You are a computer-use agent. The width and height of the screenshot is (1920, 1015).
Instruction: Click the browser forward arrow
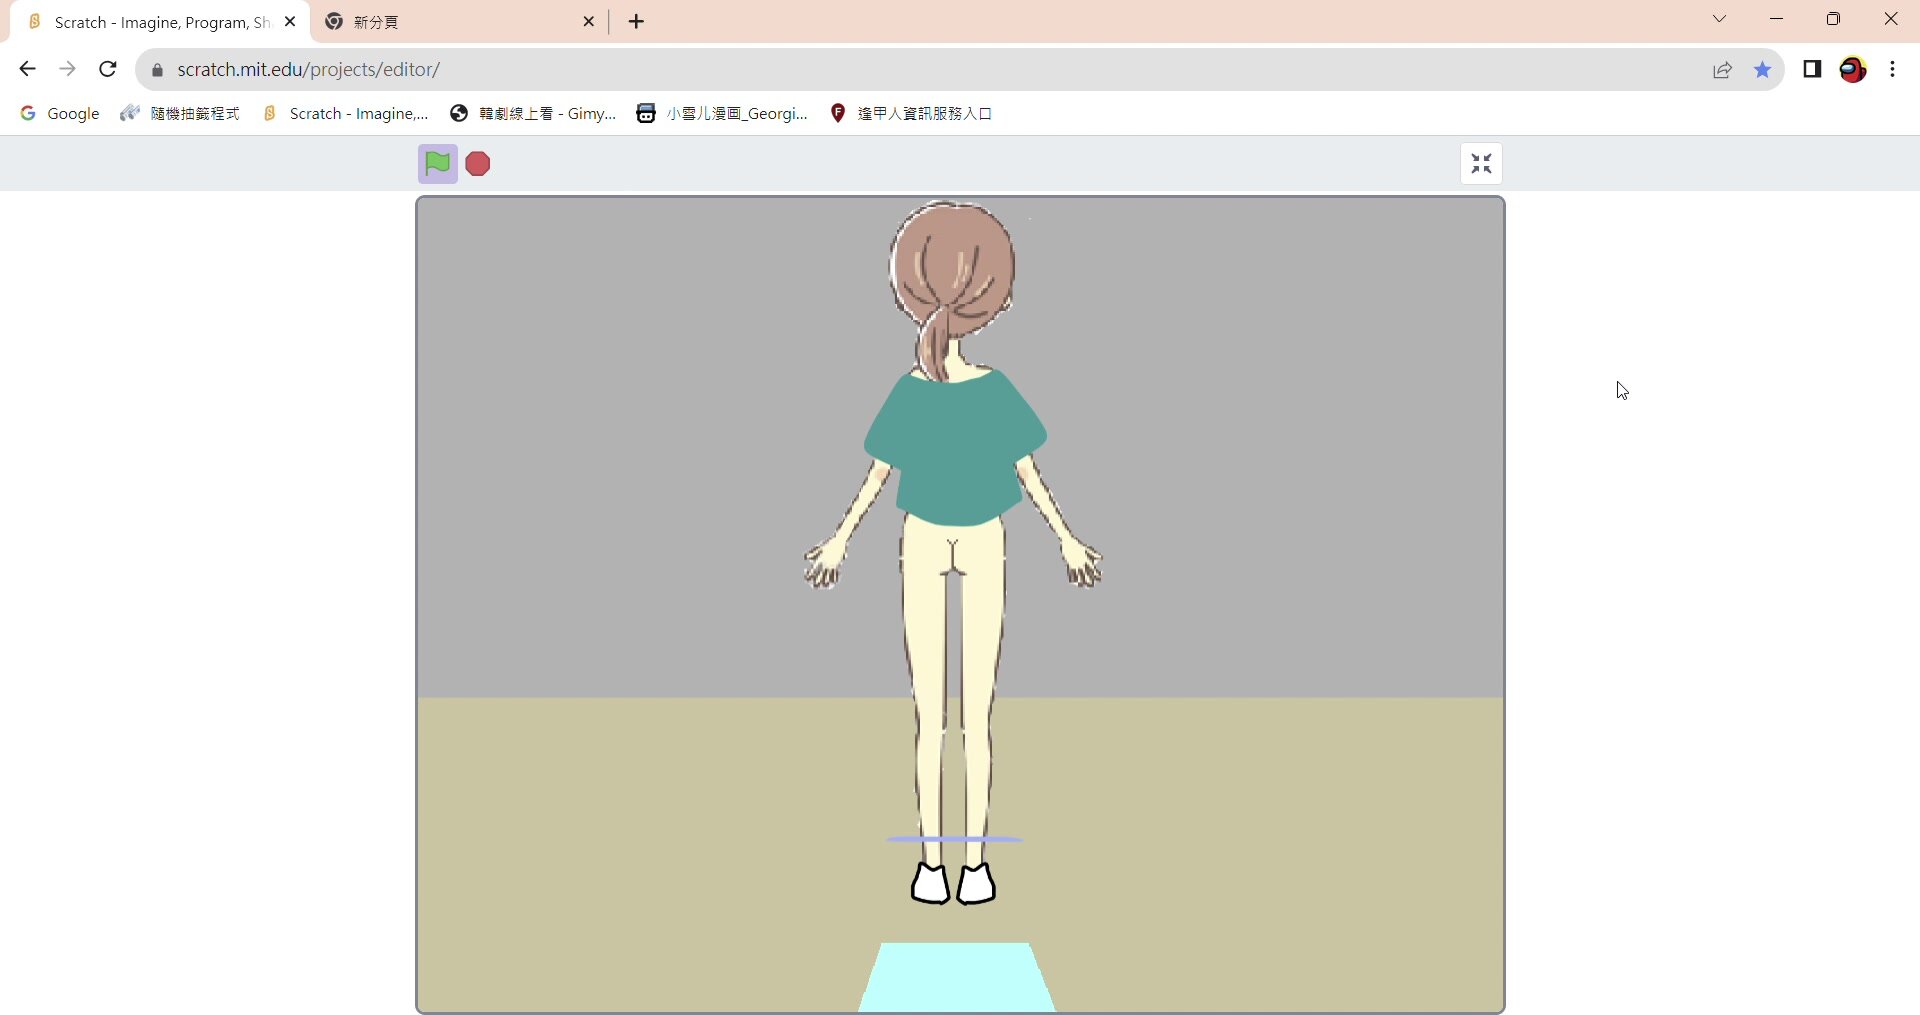pyautogui.click(x=67, y=69)
